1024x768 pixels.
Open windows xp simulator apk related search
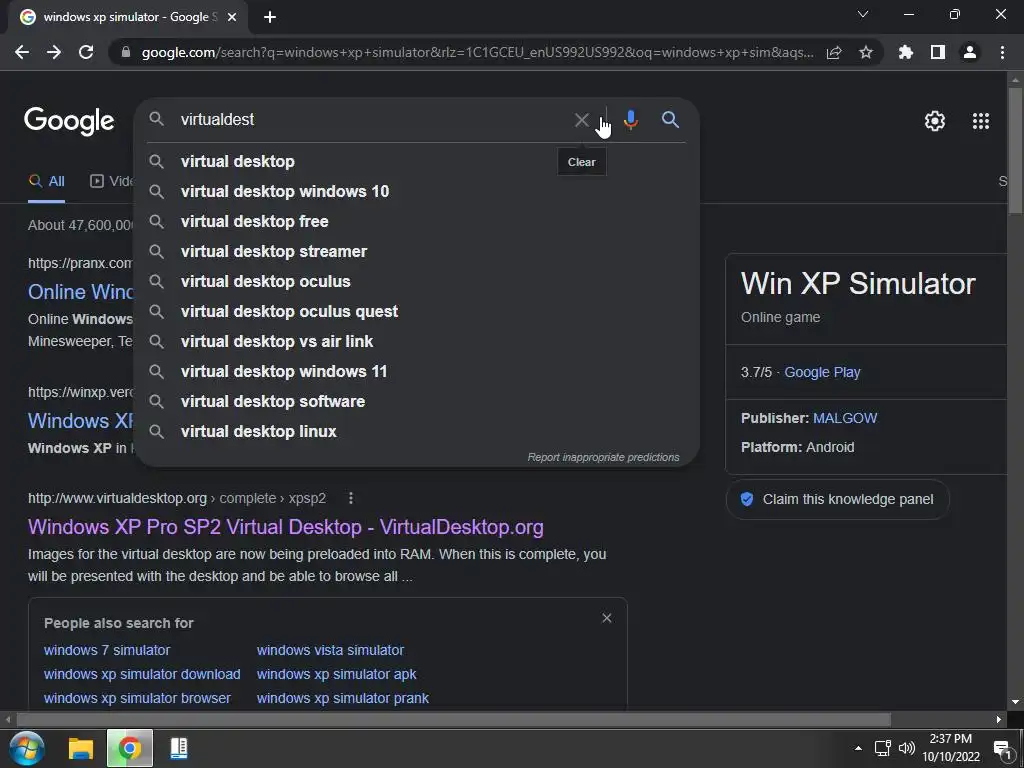pos(336,674)
